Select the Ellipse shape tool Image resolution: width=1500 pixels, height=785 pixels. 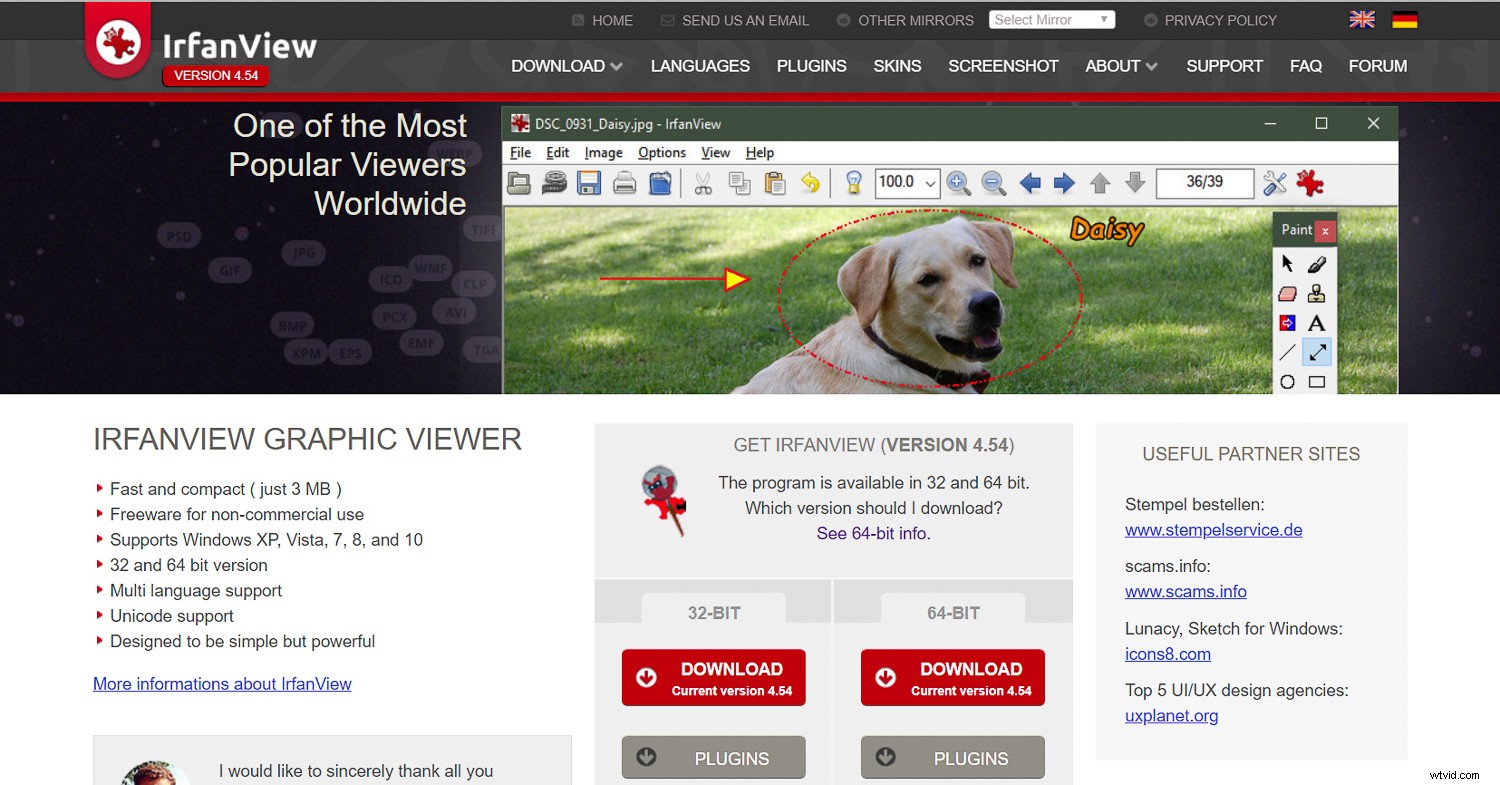pos(1288,381)
